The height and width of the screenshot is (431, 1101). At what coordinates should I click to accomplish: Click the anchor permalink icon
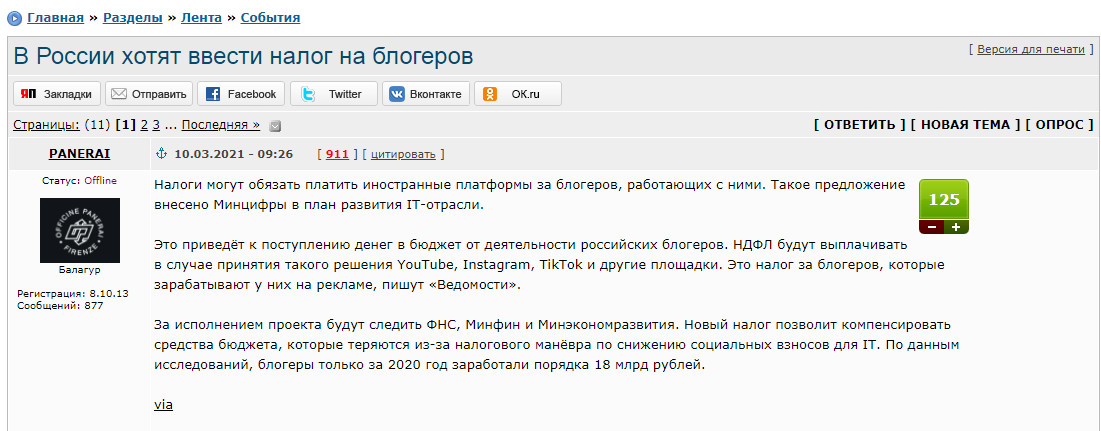tap(161, 154)
